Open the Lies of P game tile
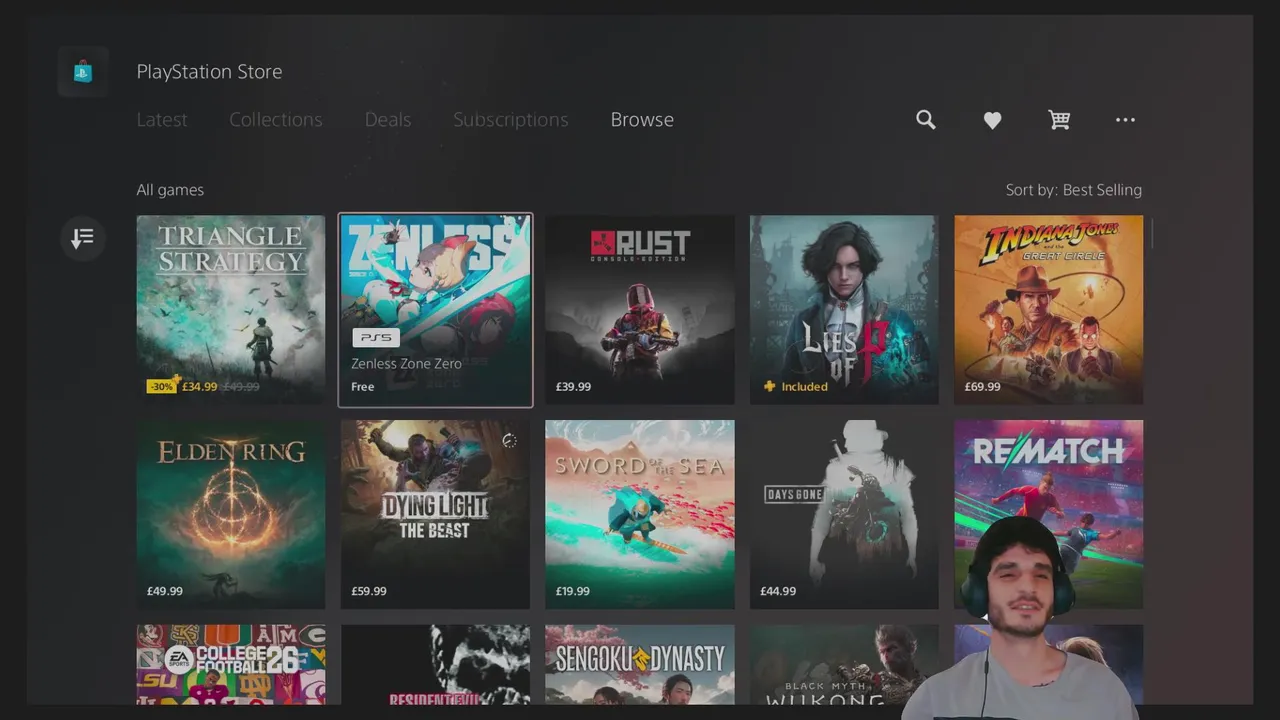Screen dimensions: 1280x720 point(844,310)
